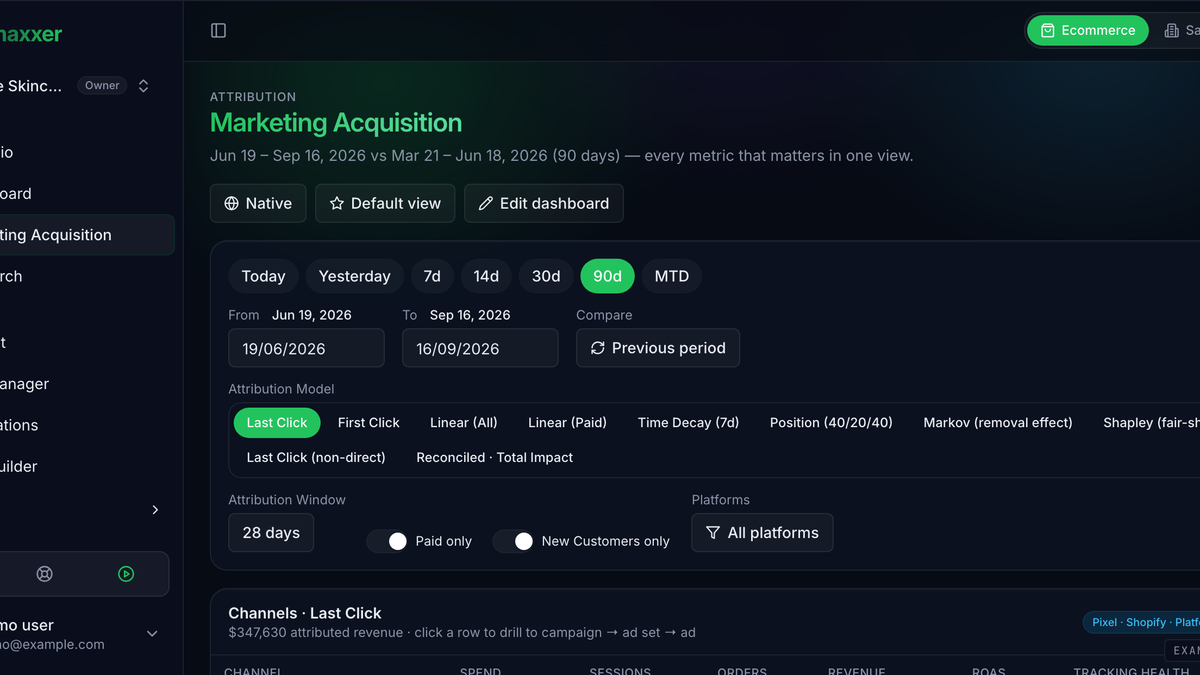Choose Linear (Paid) attribution model
The image size is (1200, 675).
567,422
